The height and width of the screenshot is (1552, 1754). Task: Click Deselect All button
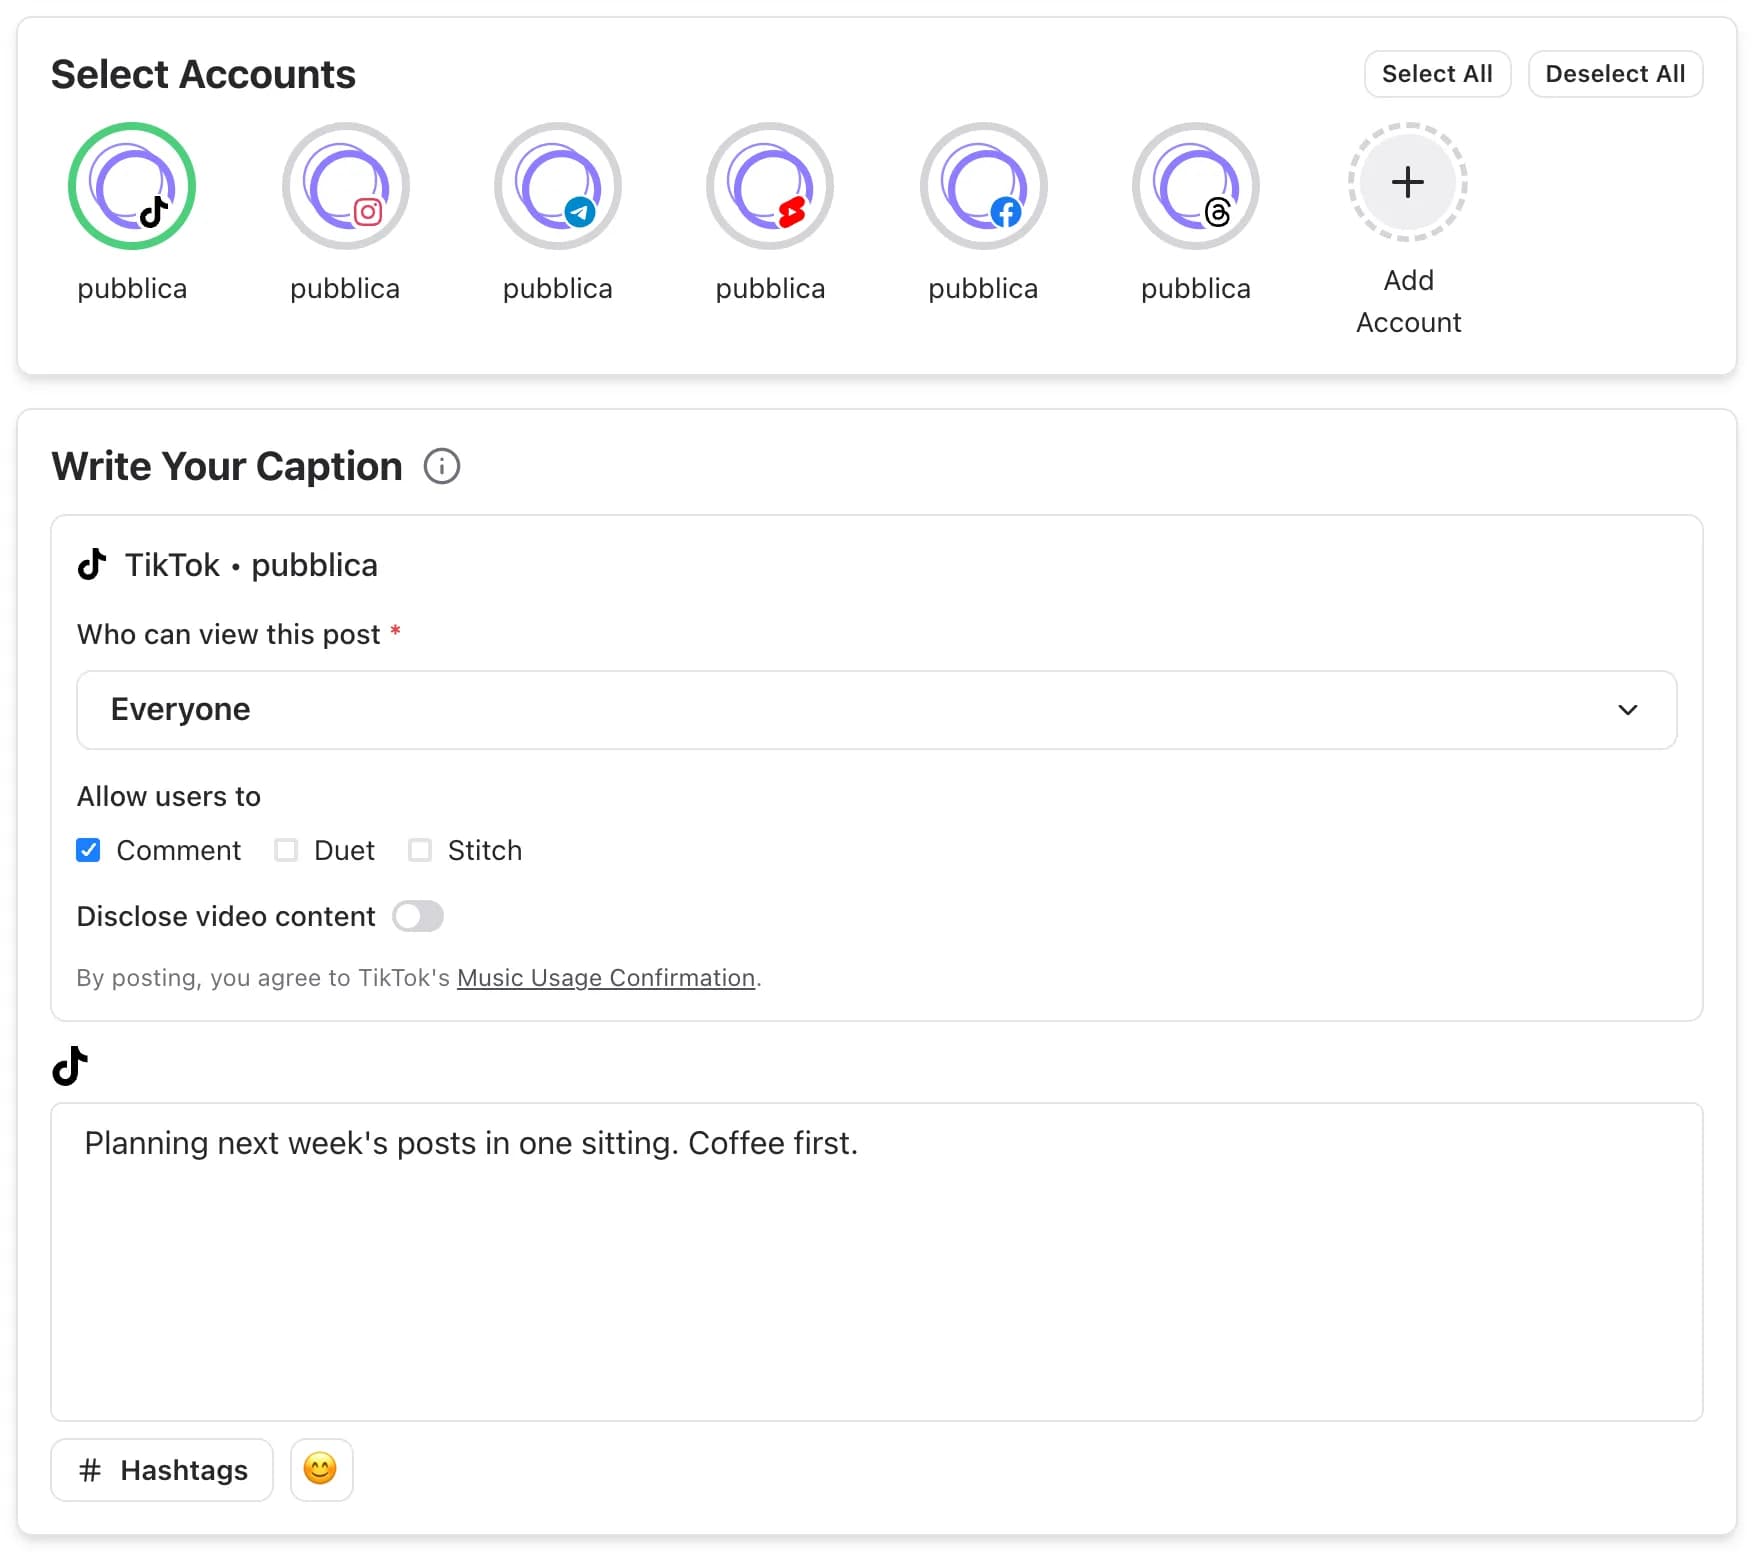(x=1615, y=74)
